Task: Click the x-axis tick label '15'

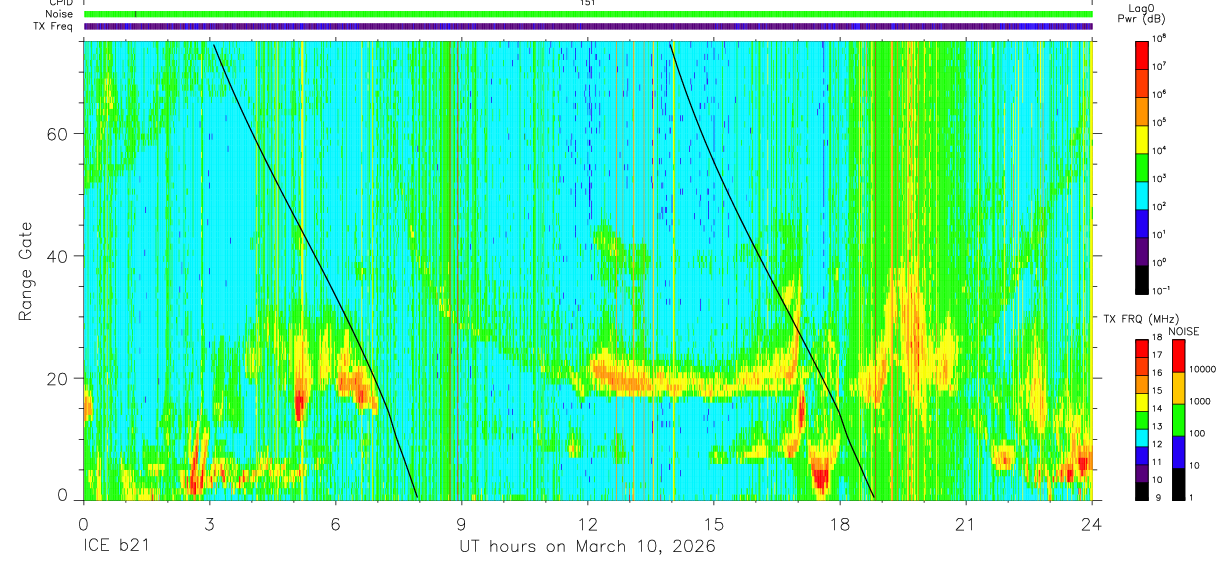Action: tap(714, 524)
